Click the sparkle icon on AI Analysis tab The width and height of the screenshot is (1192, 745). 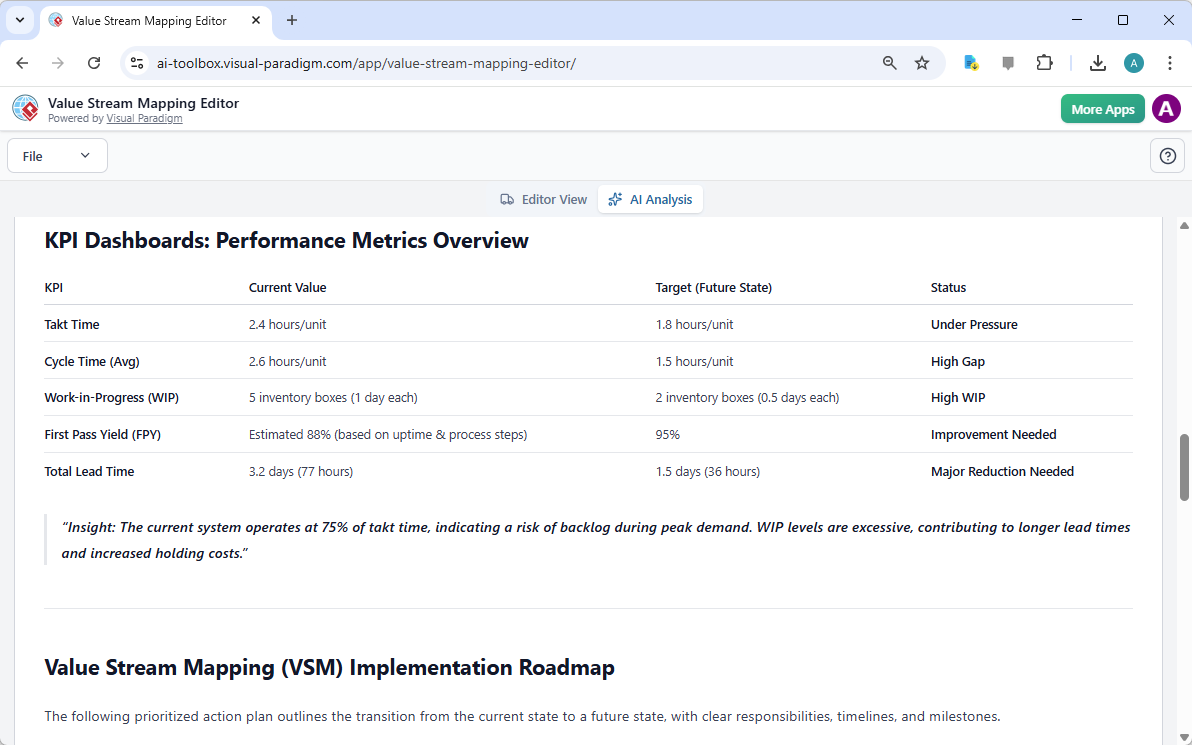614,199
